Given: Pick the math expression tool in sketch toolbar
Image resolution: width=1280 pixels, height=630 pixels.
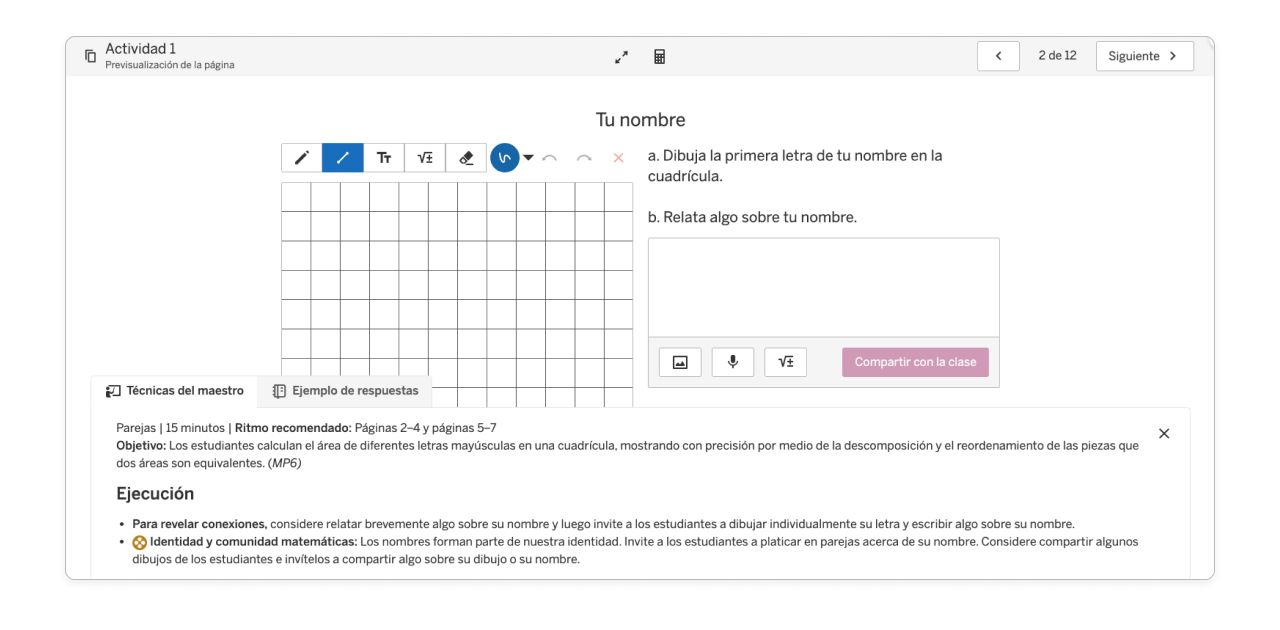Looking at the screenshot, I should click(x=425, y=158).
